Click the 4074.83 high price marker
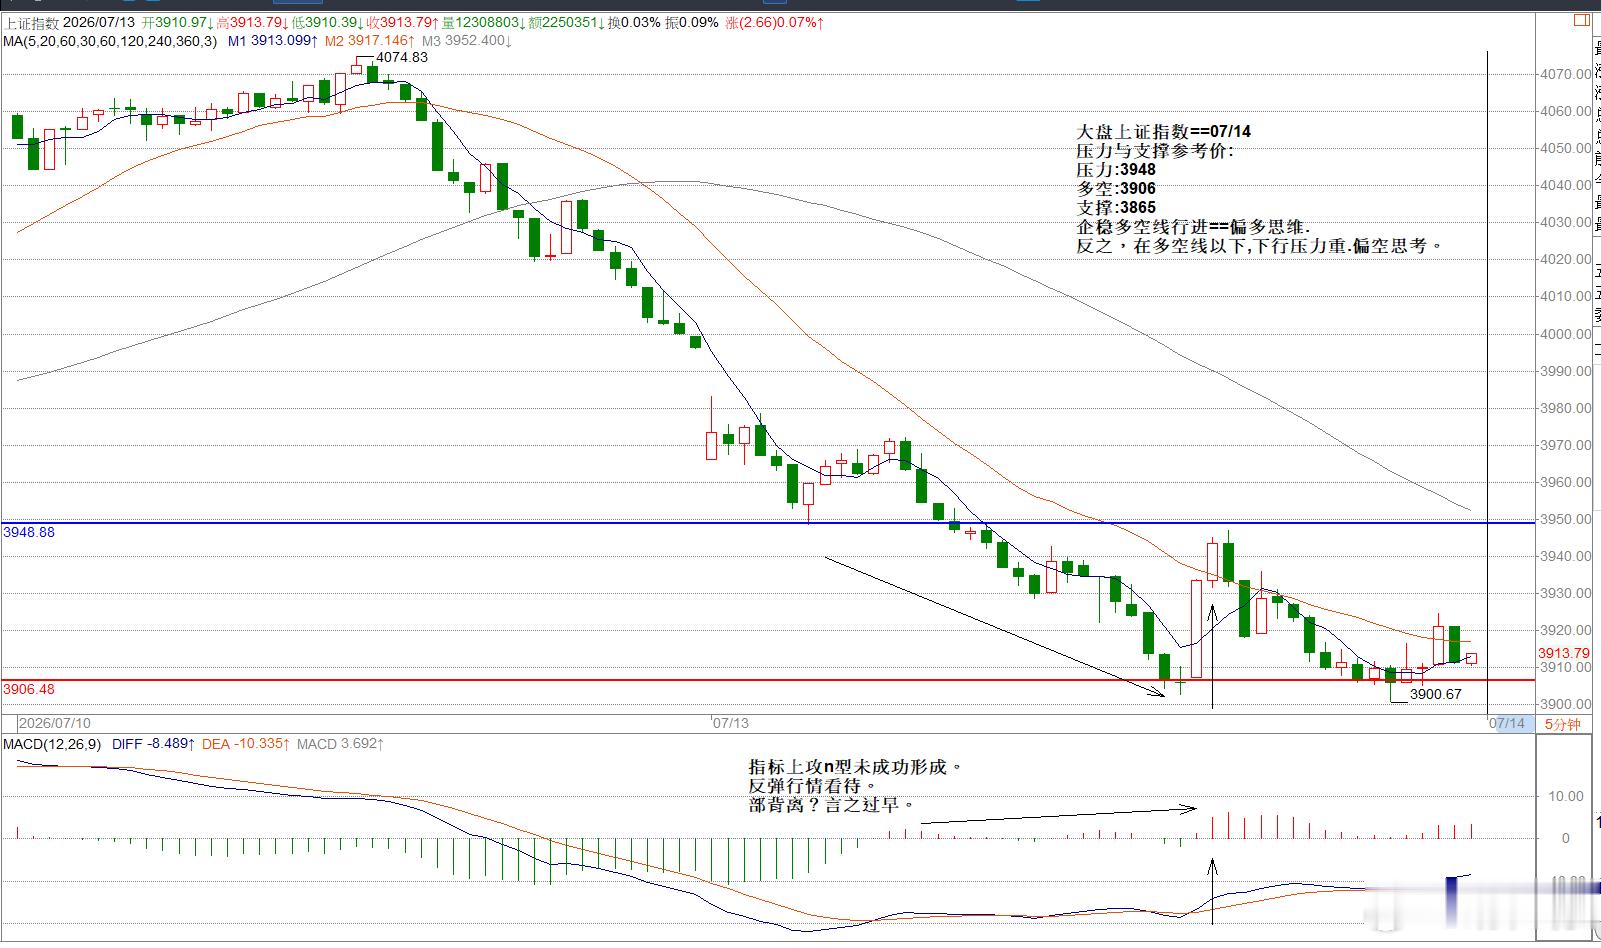 pyautogui.click(x=401, y=57)
